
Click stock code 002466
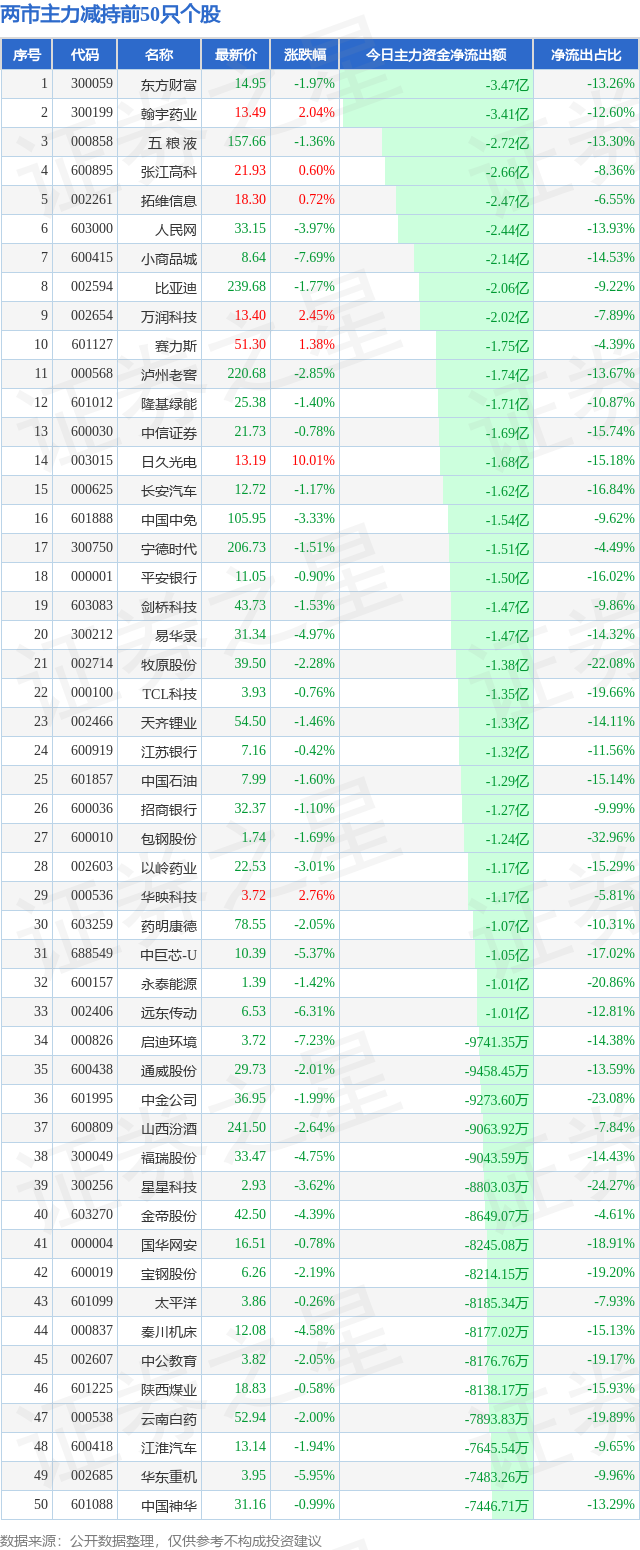point(92,722)
